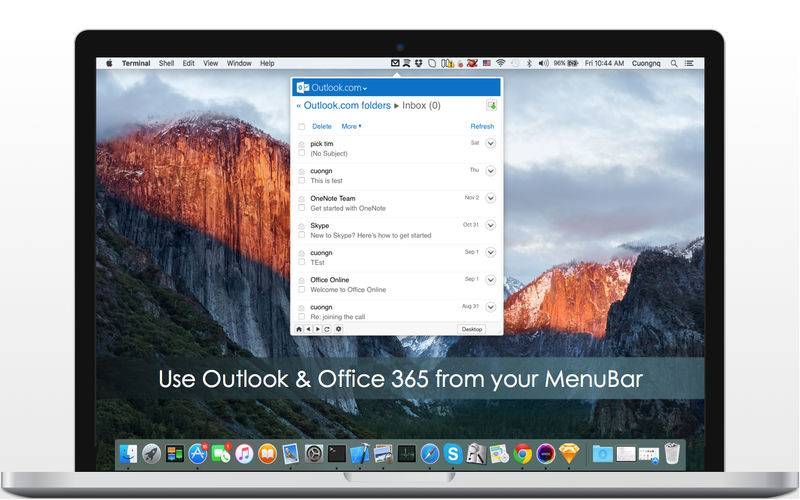Viewport: 800px width, 500px height.
Task: Click the Refresh link
Action: coord(482,126)
